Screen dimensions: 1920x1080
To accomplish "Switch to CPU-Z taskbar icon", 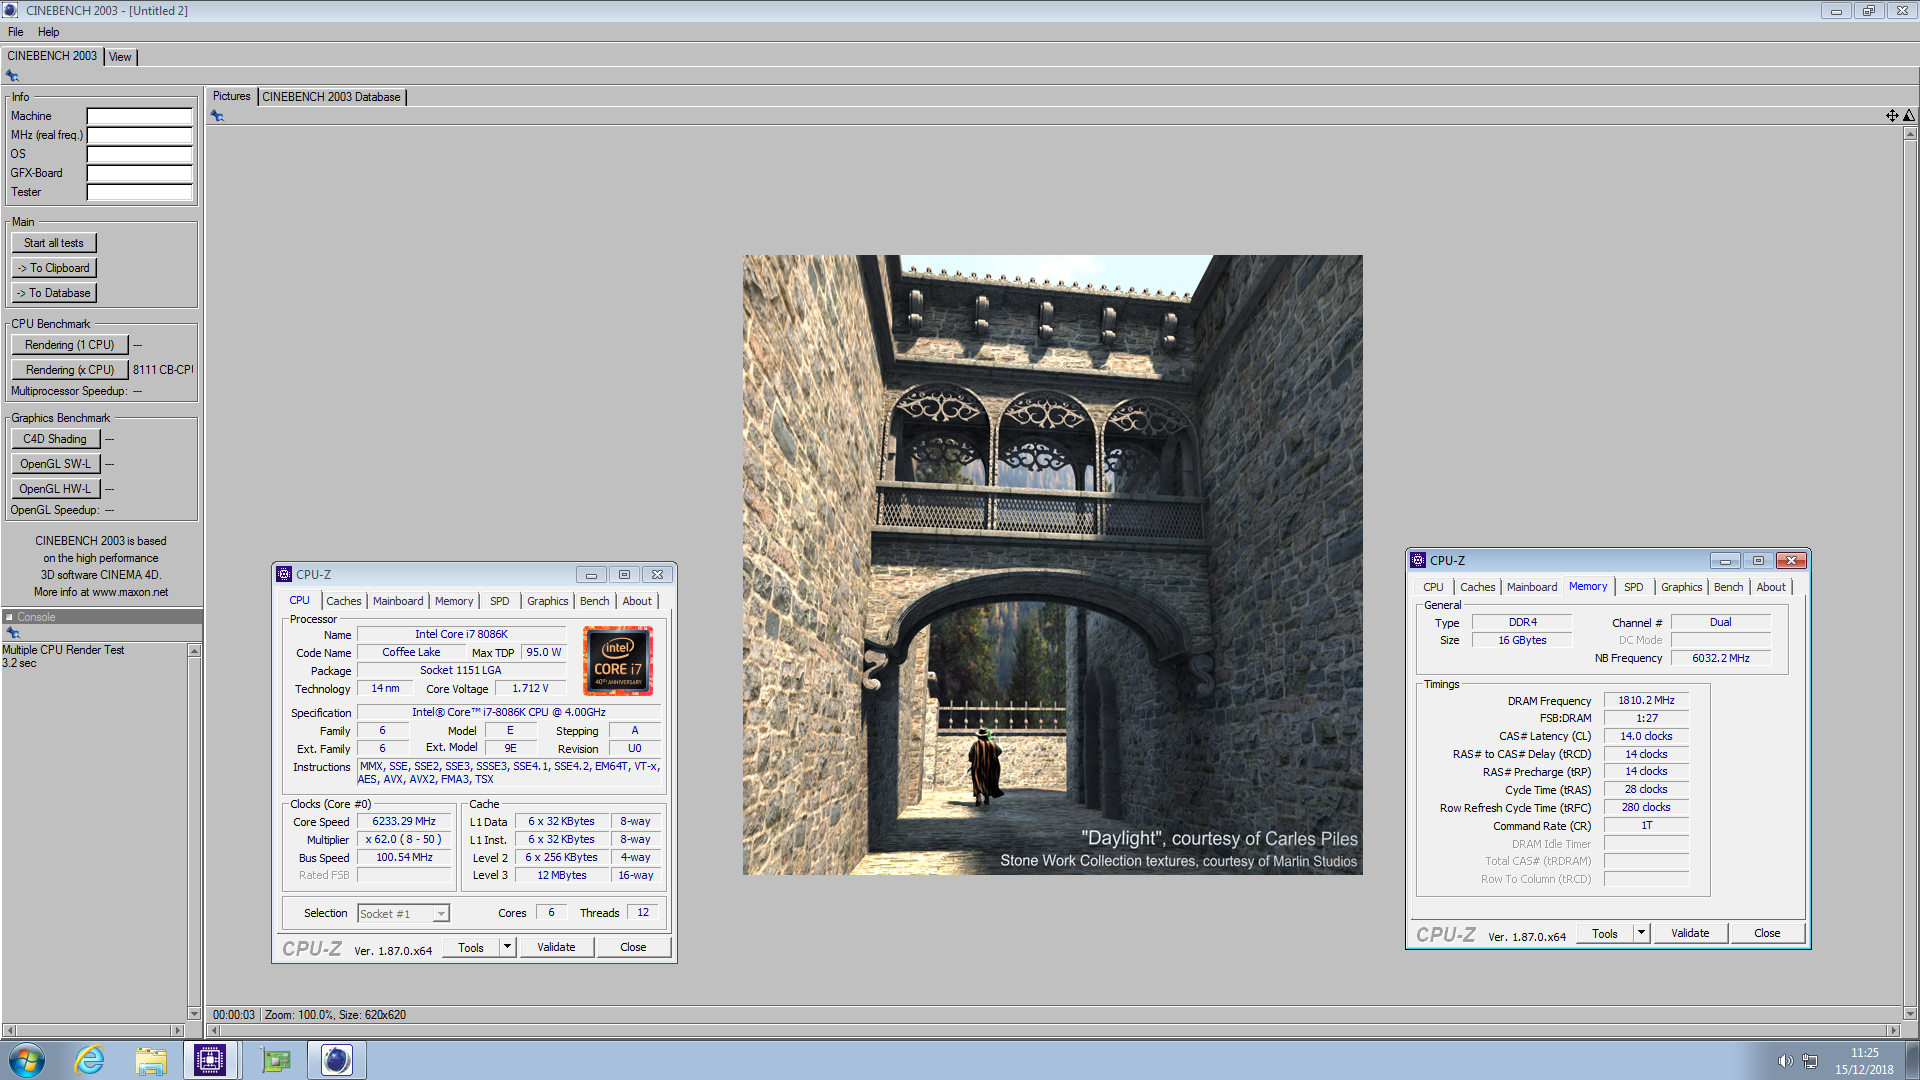I will coord(210,1060).
